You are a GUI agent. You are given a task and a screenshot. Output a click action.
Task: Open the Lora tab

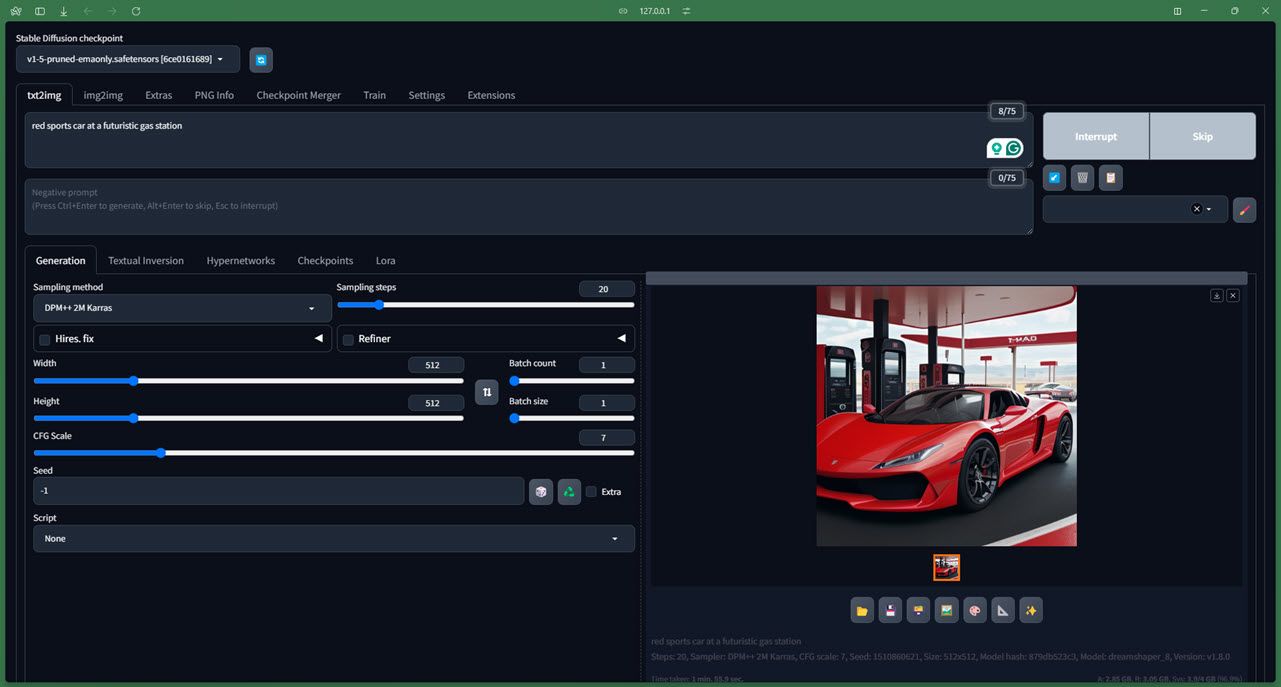385,260
